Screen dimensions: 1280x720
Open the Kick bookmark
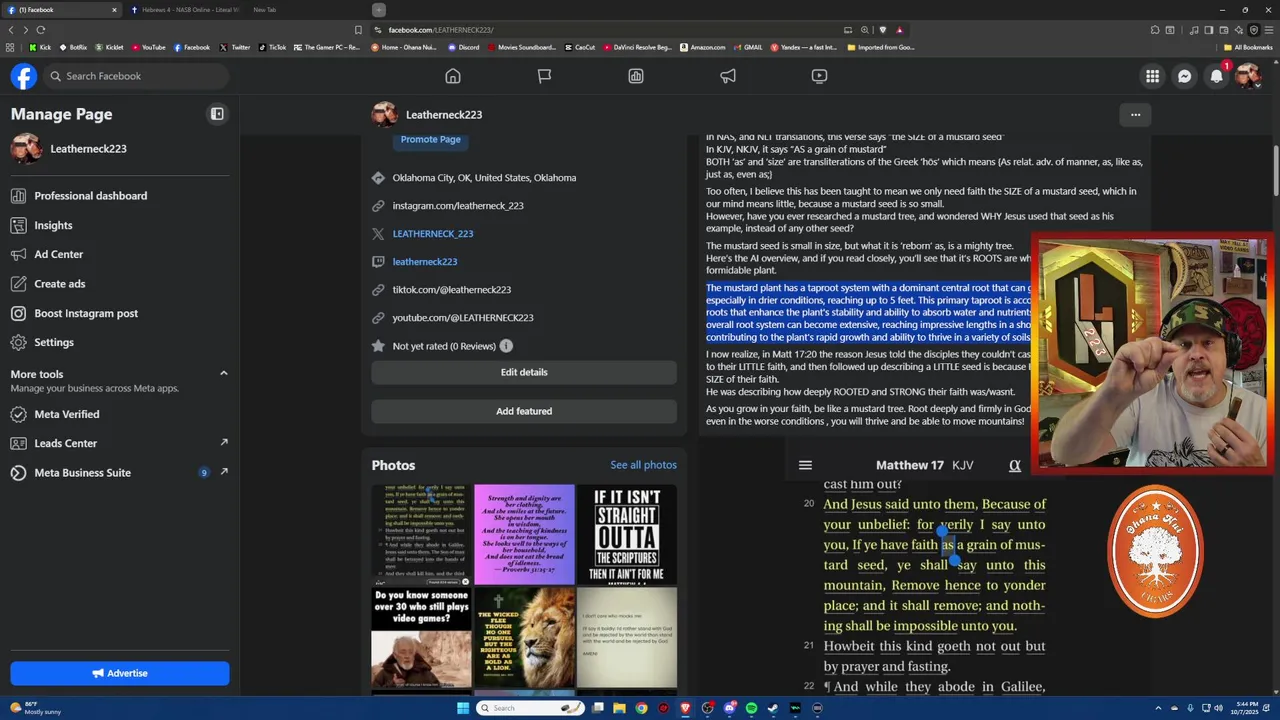(x=40, y=47)
